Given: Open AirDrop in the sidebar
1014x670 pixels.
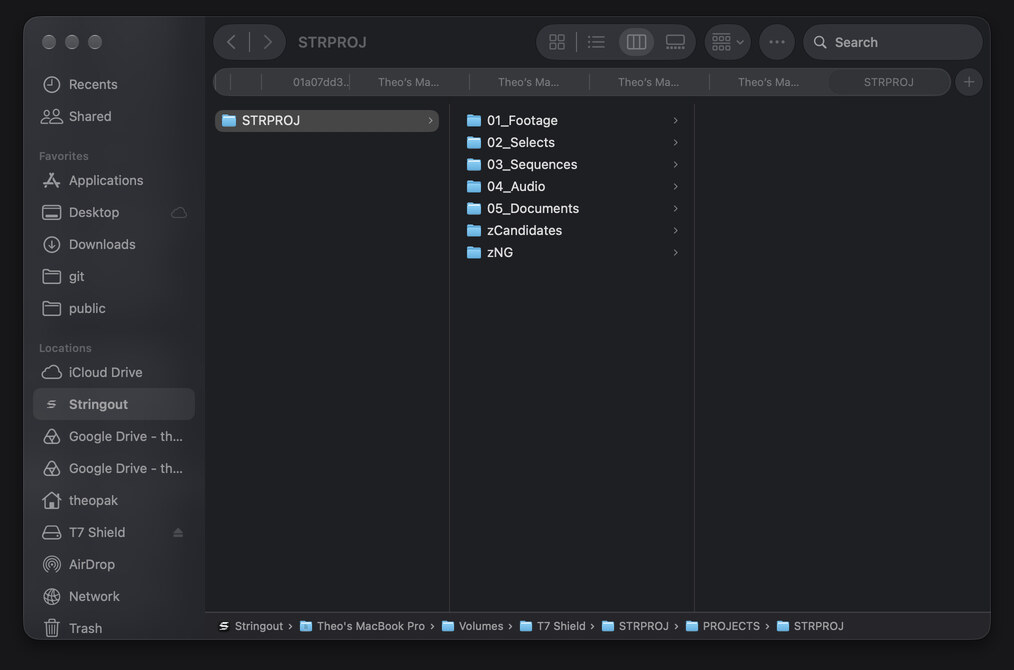Looking at the screenshot, I should pyautogui.click(x=114, y=565).
